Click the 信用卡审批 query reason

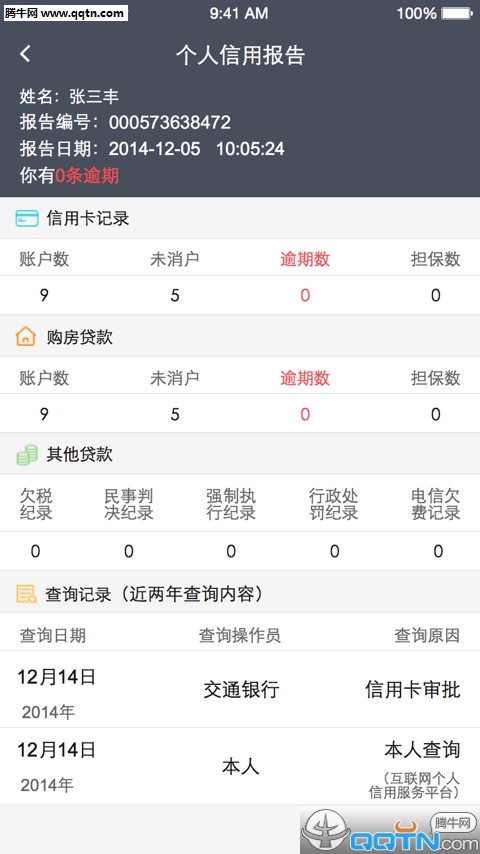tap(412, 690)
